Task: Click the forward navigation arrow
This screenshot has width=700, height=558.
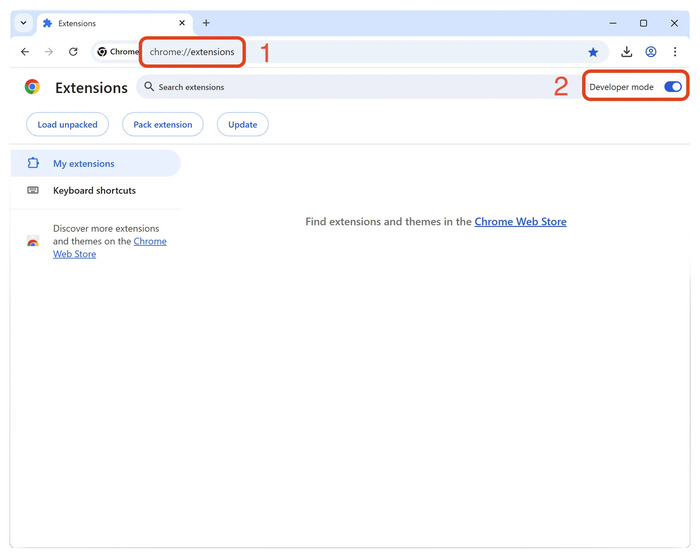Action: pos(49,52)
